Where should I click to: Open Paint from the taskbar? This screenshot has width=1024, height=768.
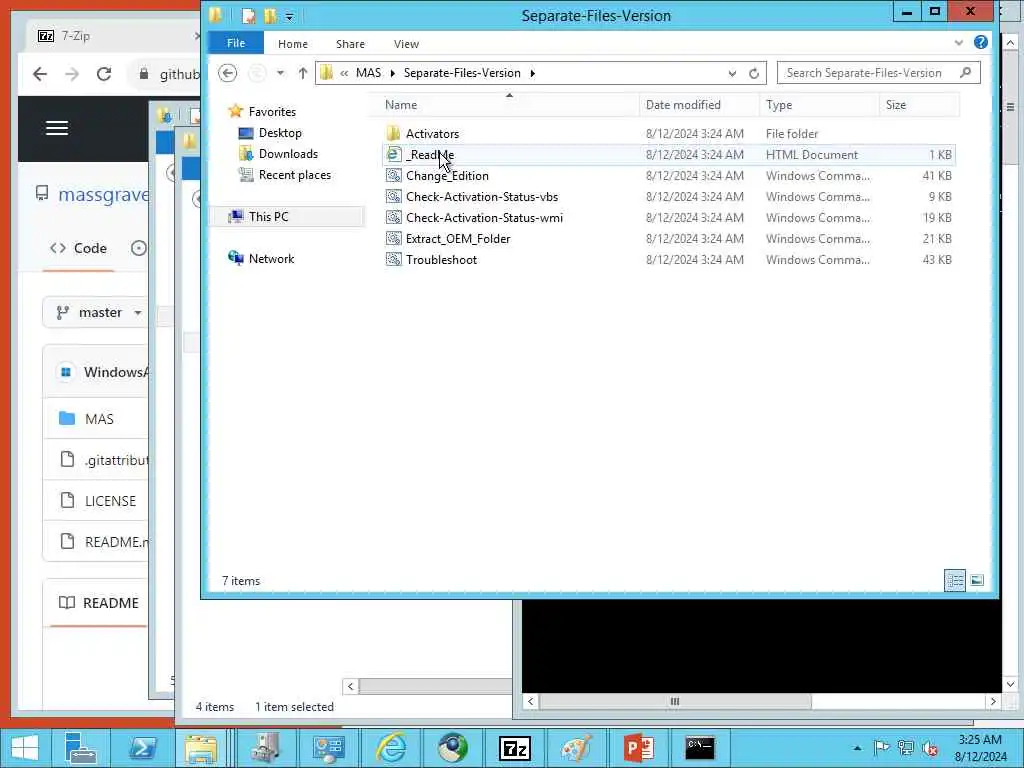point(576,748)
